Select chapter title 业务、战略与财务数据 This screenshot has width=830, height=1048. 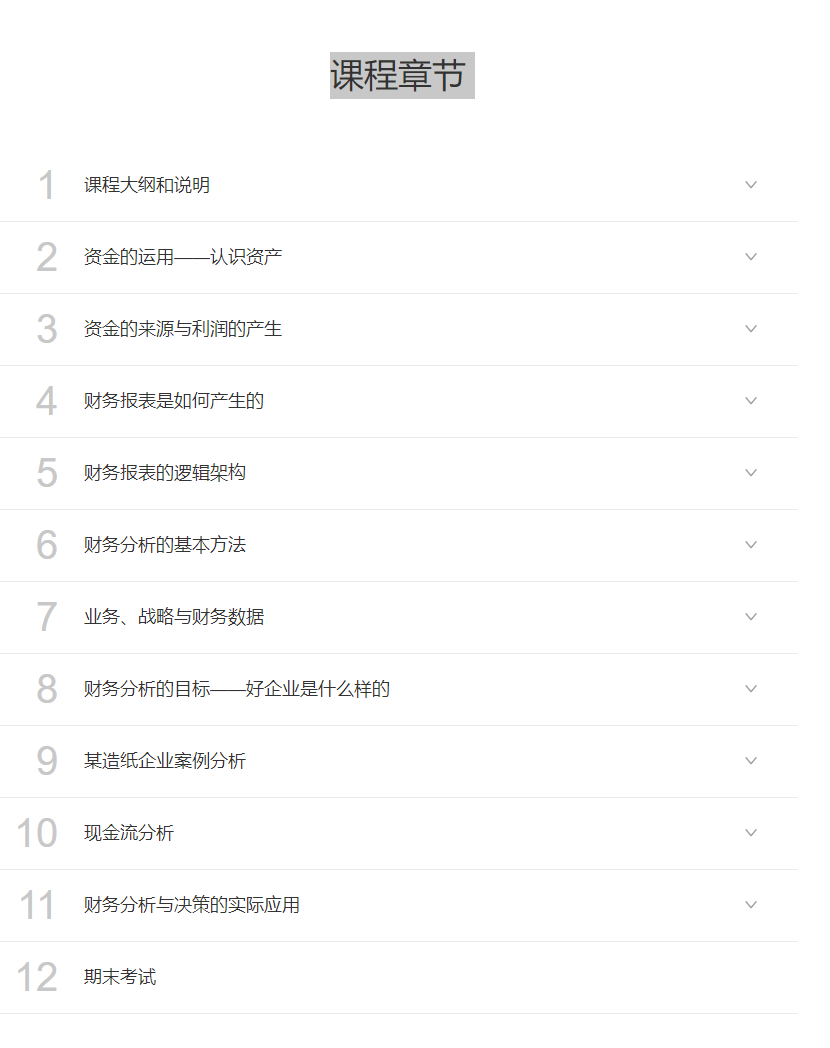pyautogui.click(x=174, y=617)
